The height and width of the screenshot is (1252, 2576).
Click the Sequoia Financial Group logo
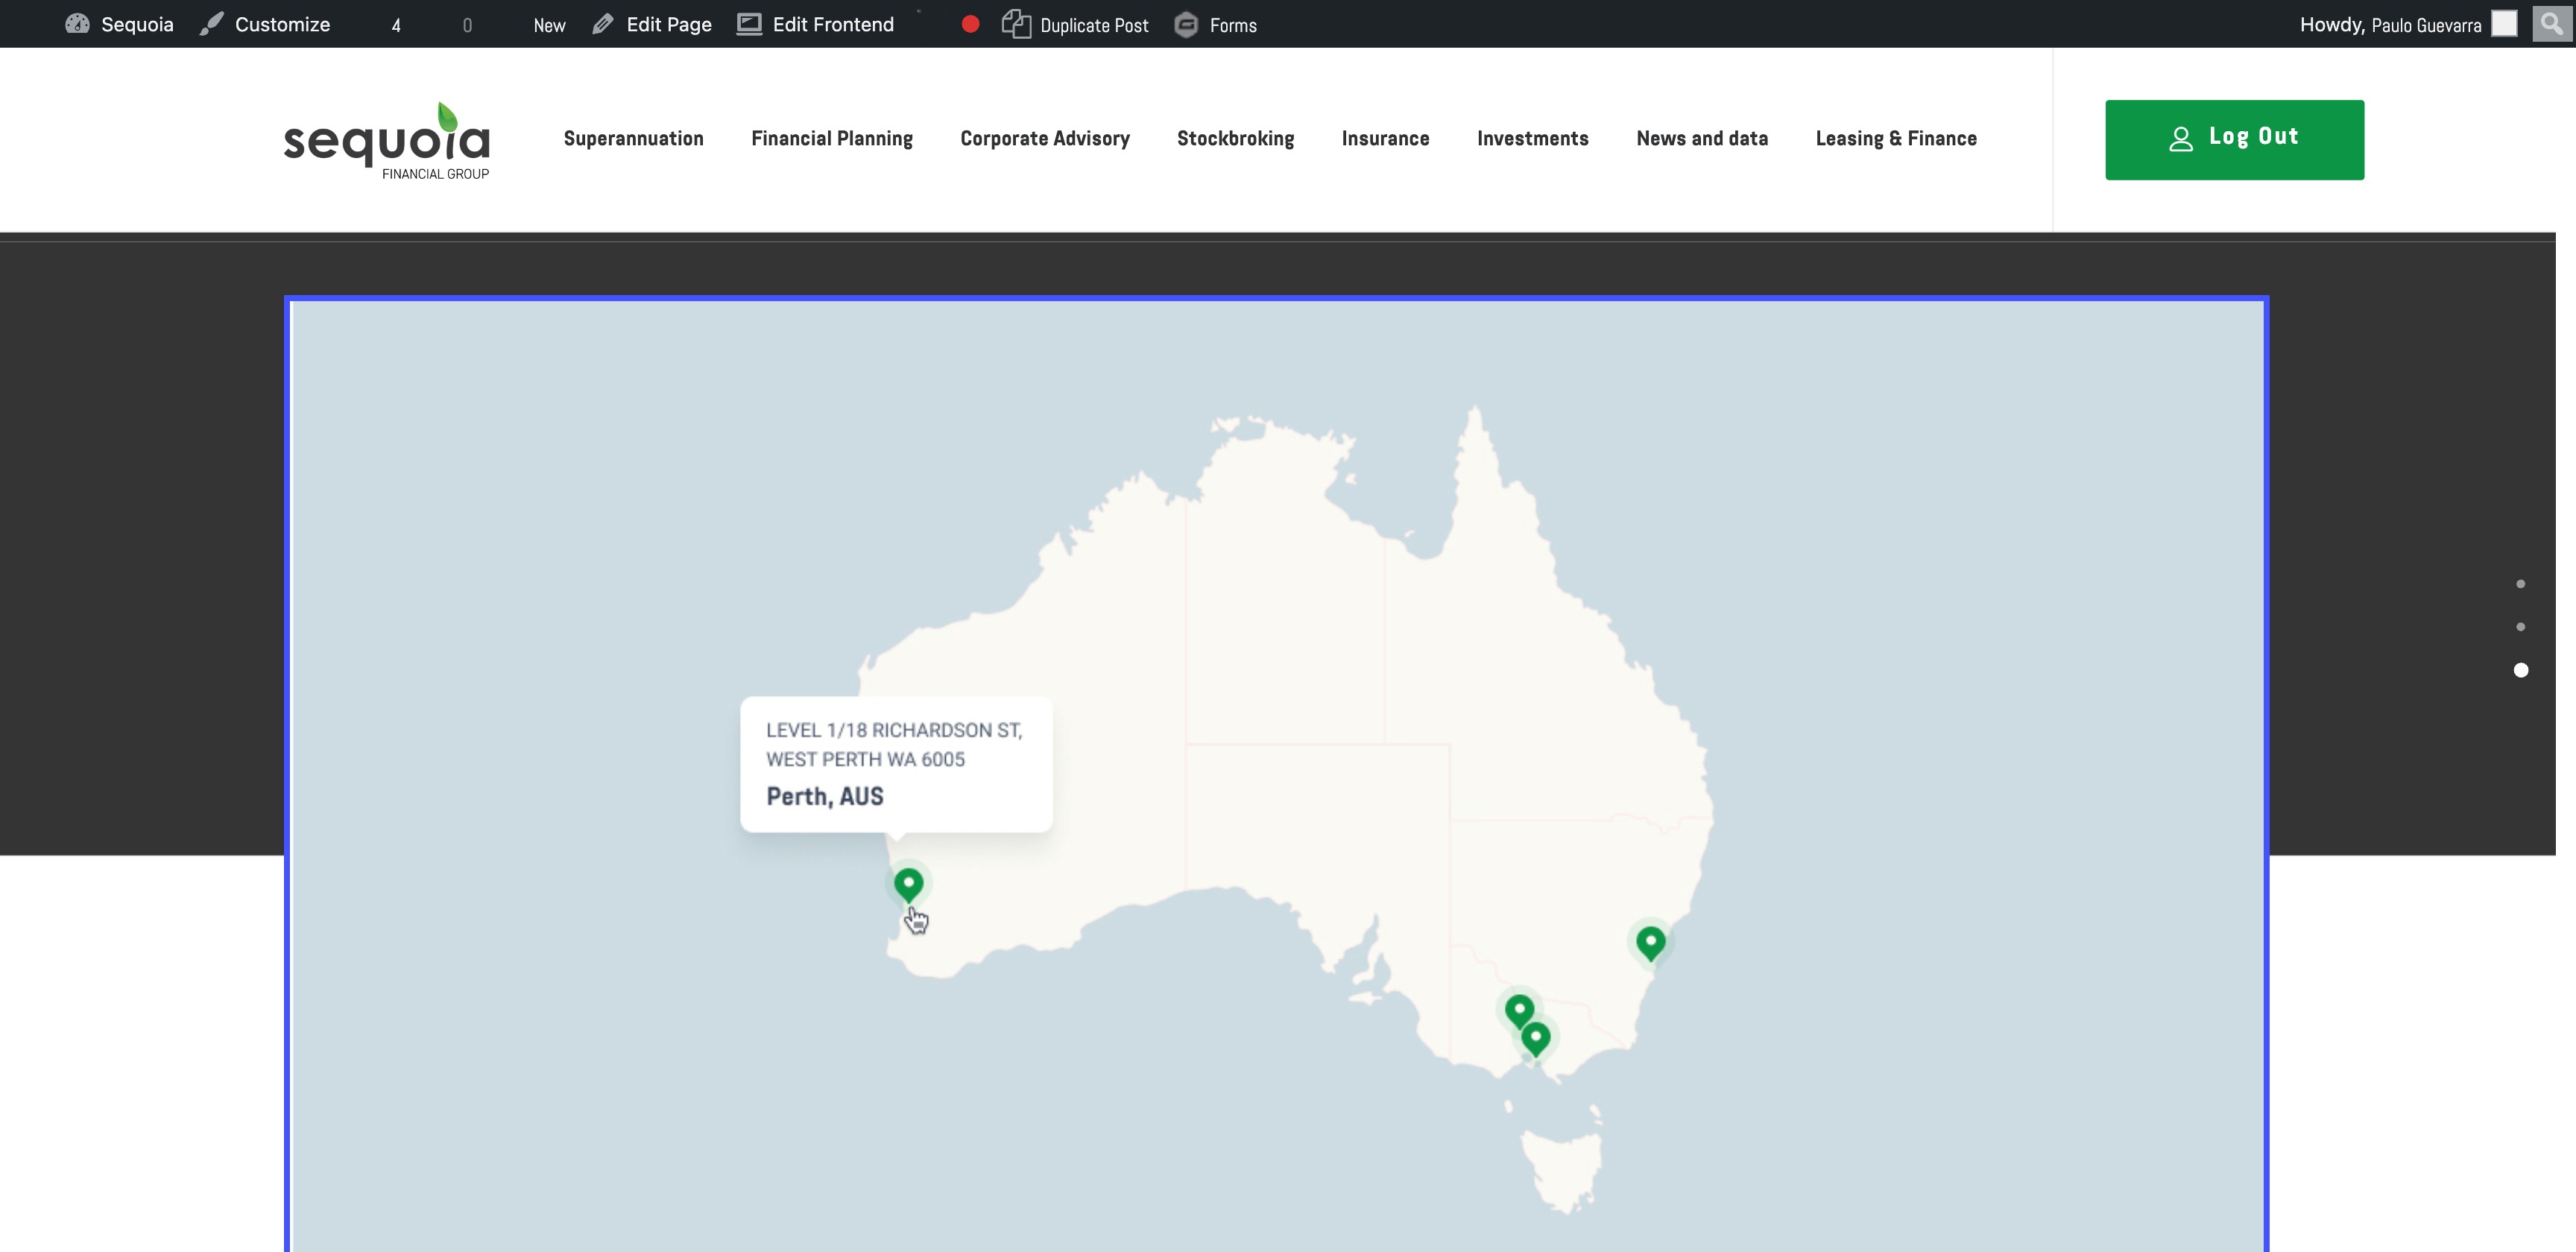tap(387, 141)
